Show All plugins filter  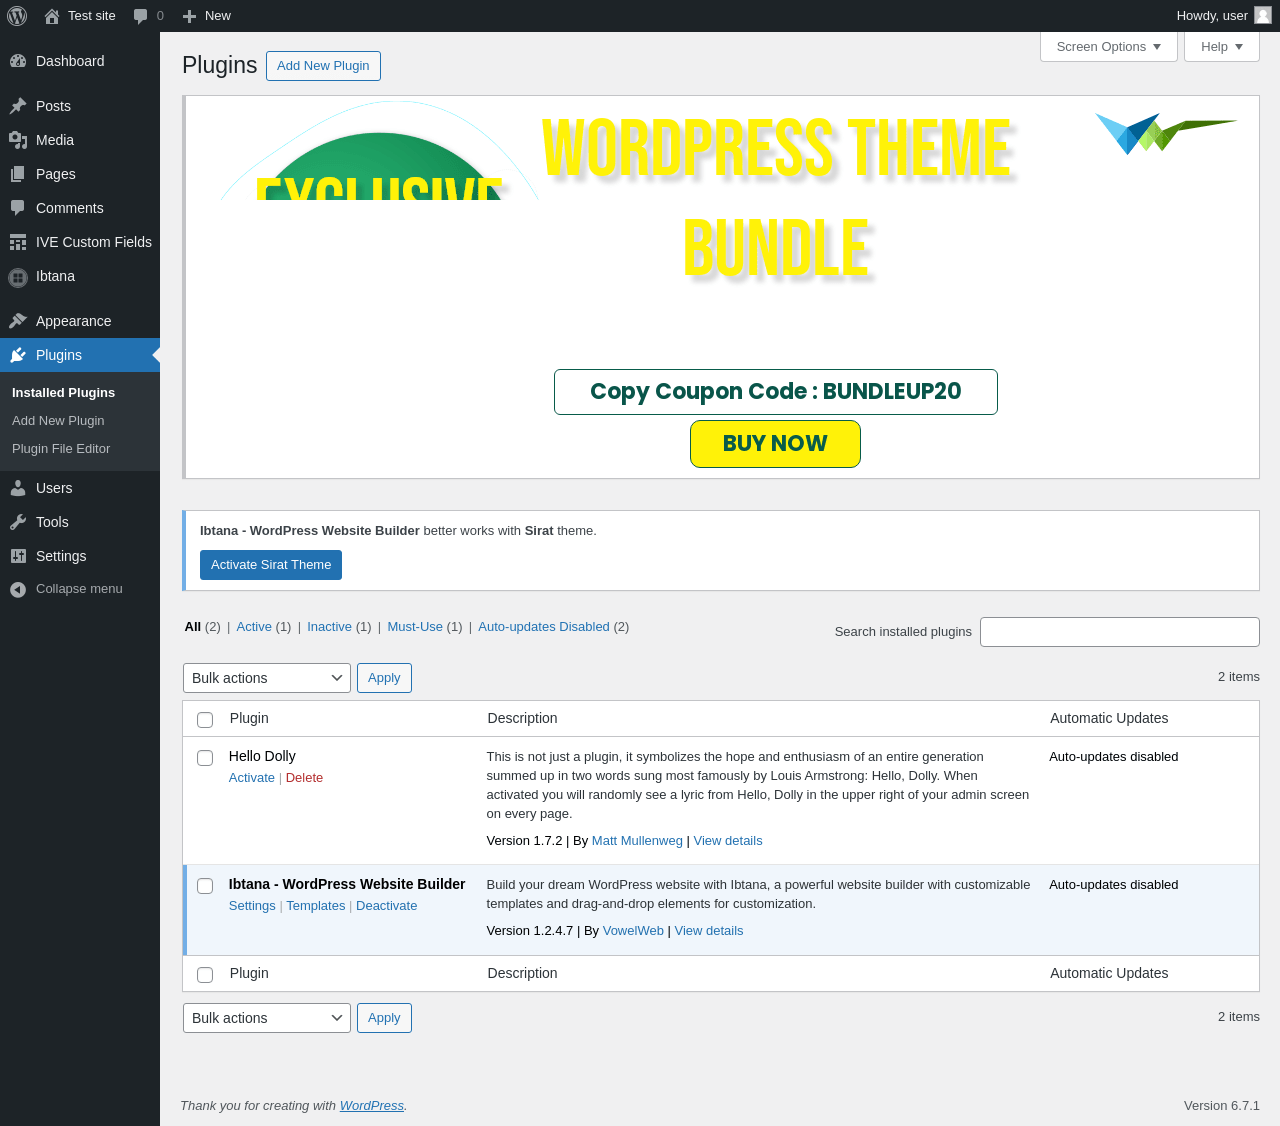tap(193, 627)
